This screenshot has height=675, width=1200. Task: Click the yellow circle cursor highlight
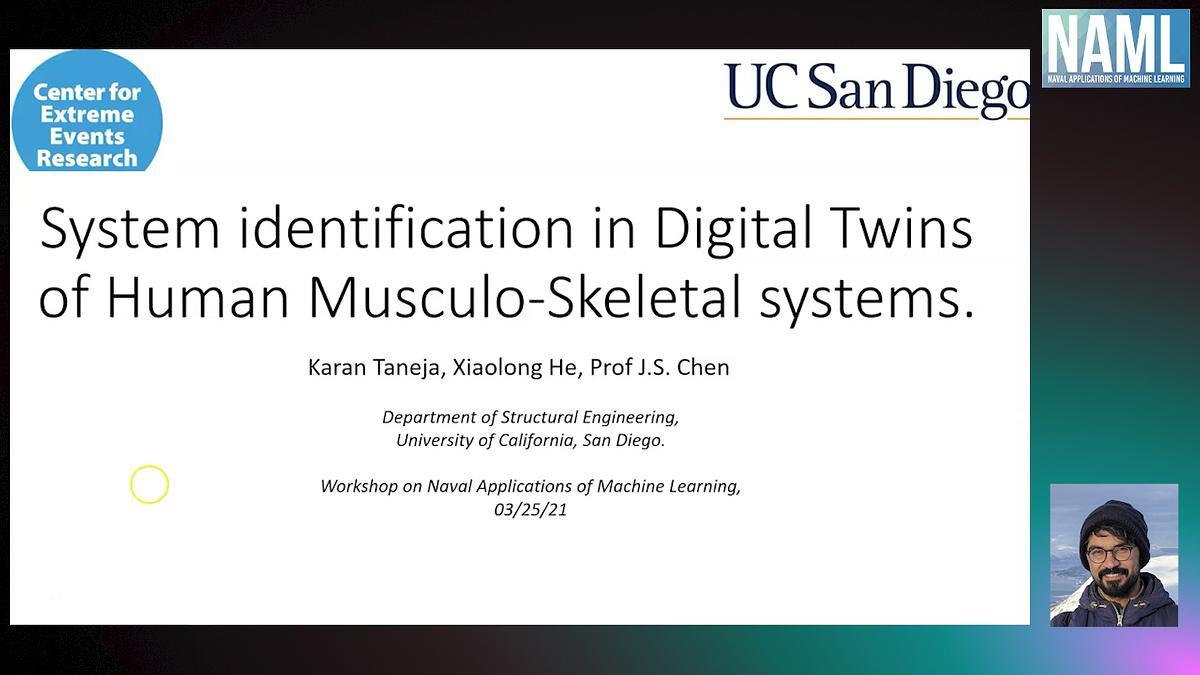[149, 485]
